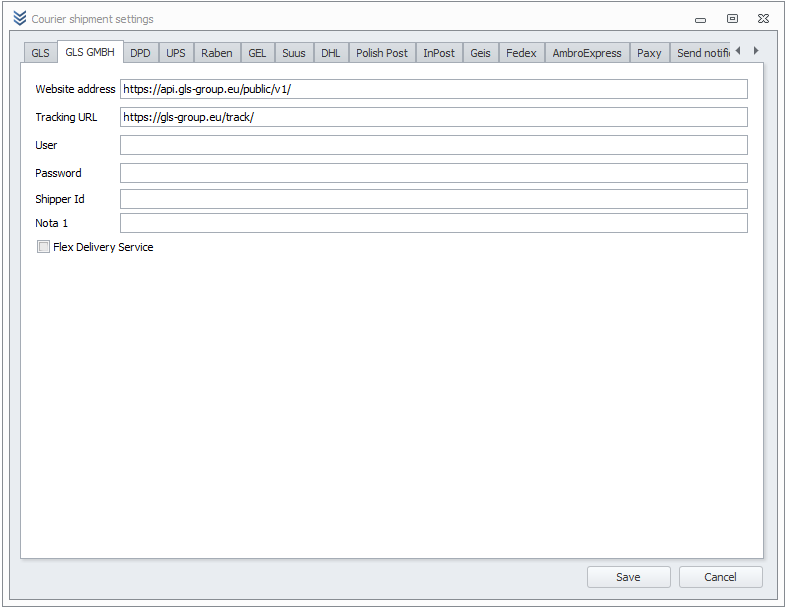This screenshot has height=608, width=786.
Task: Click the Save button
Action: (629, 577)
